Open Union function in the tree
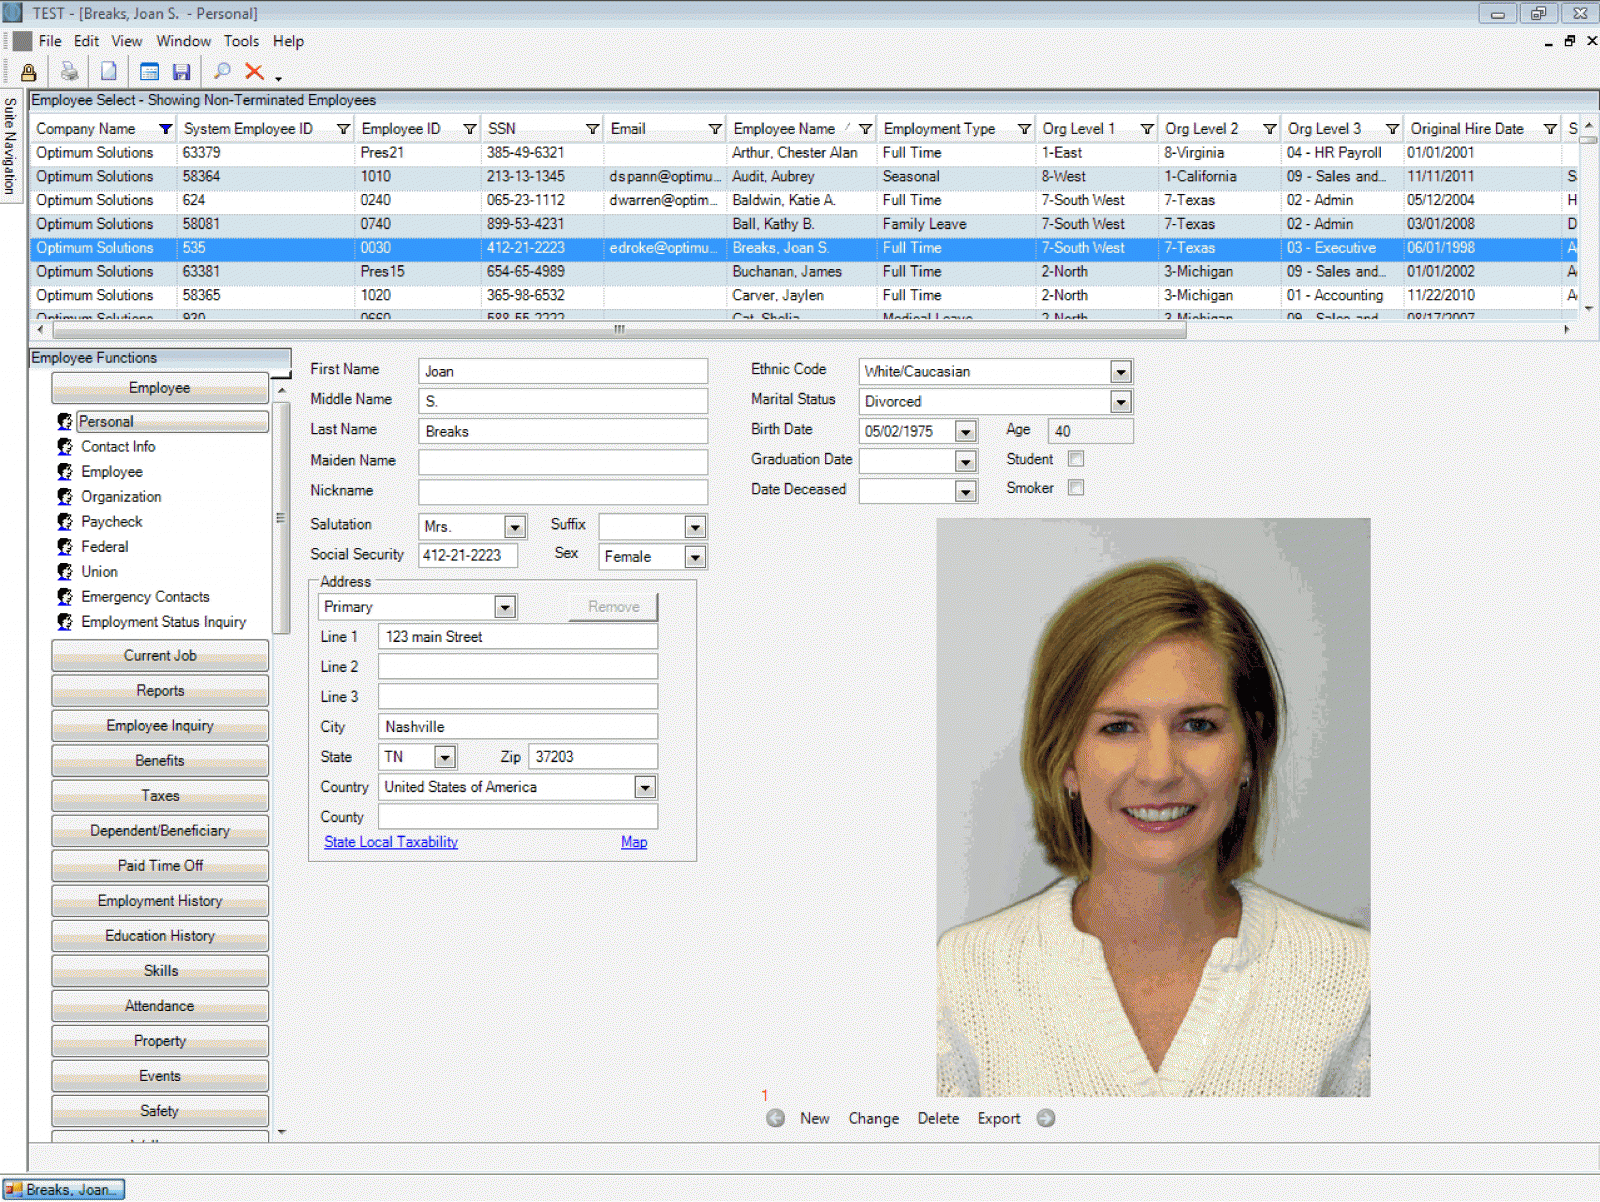 100,572
